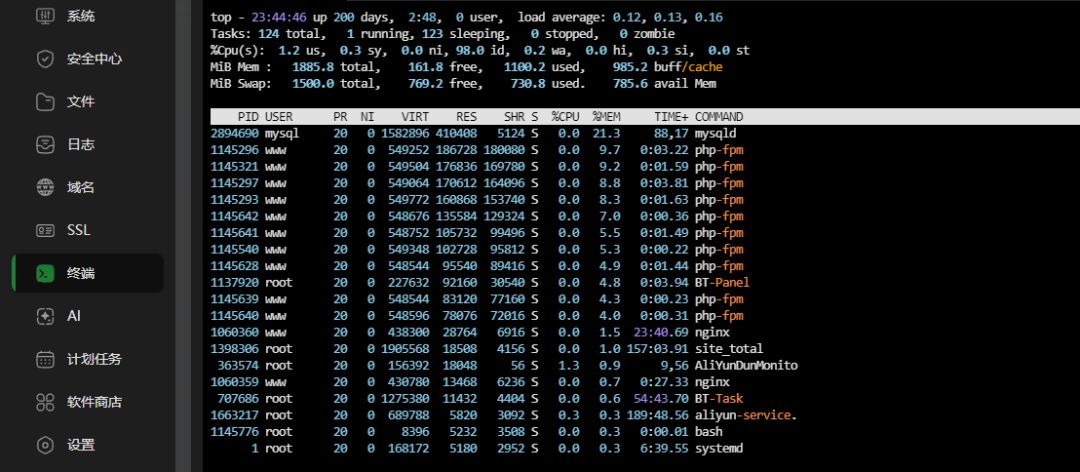
Task: Click nginx command with PID 1060359
Action: click(712, 382)
